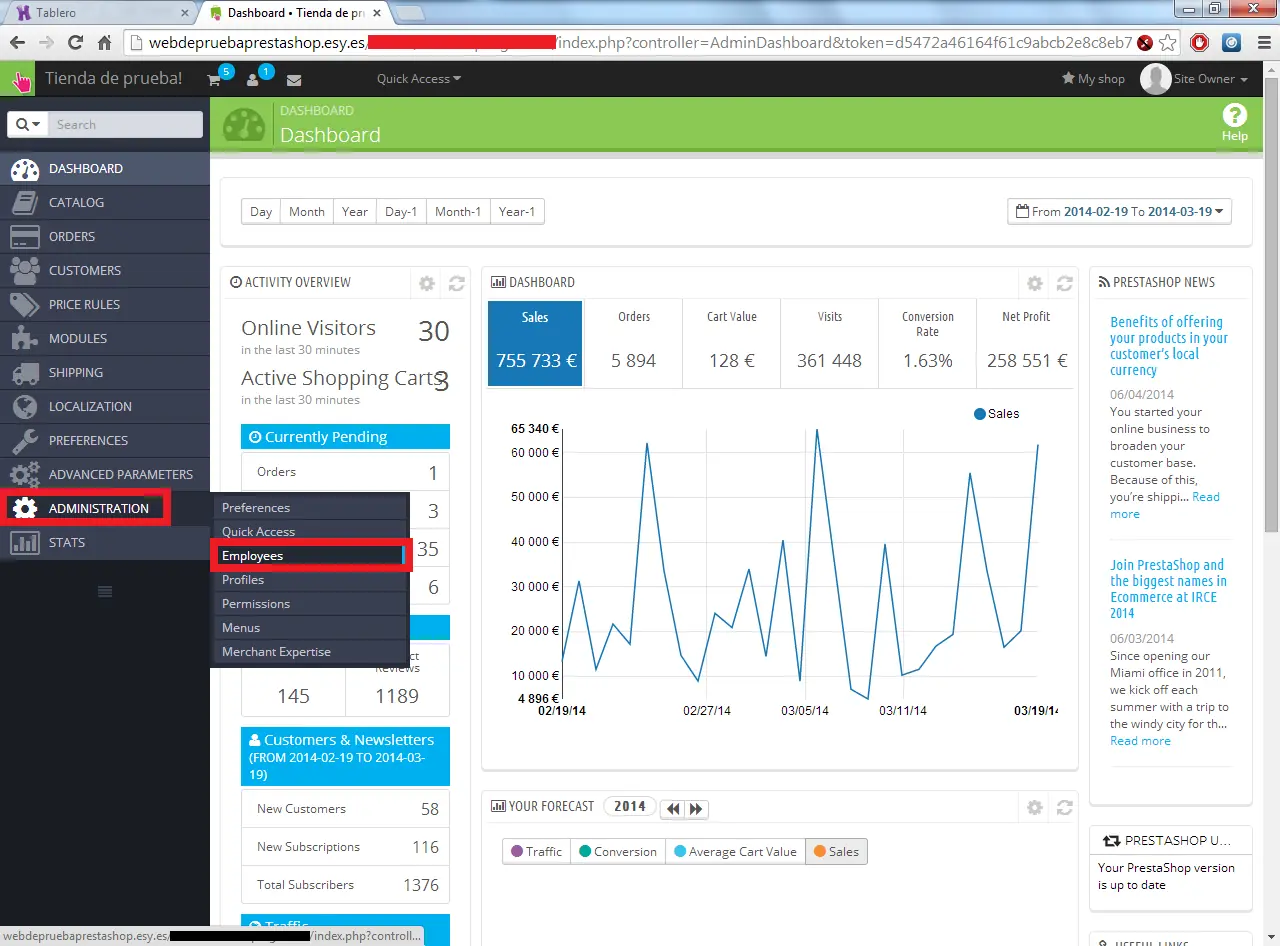The image size is (1280, 946).
Task: Select Menus in the Administration submenu
Action: (311, 628)
